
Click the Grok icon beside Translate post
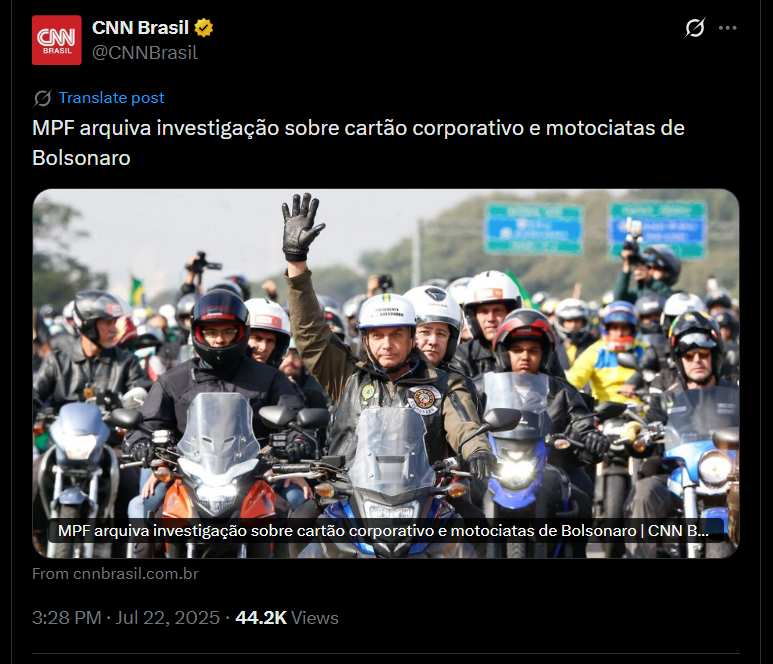pos(42,98)
